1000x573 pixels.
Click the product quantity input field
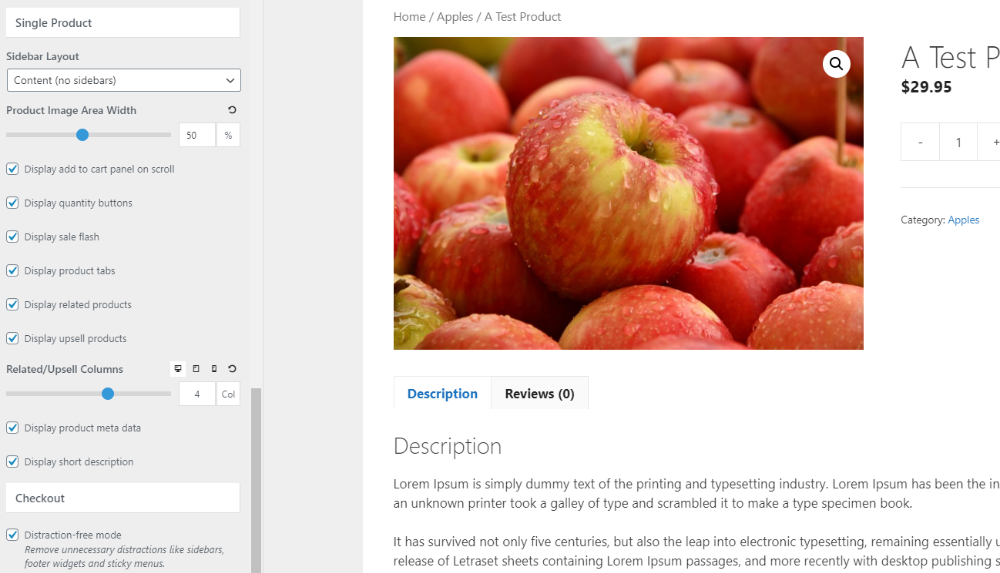click(958, 142)
